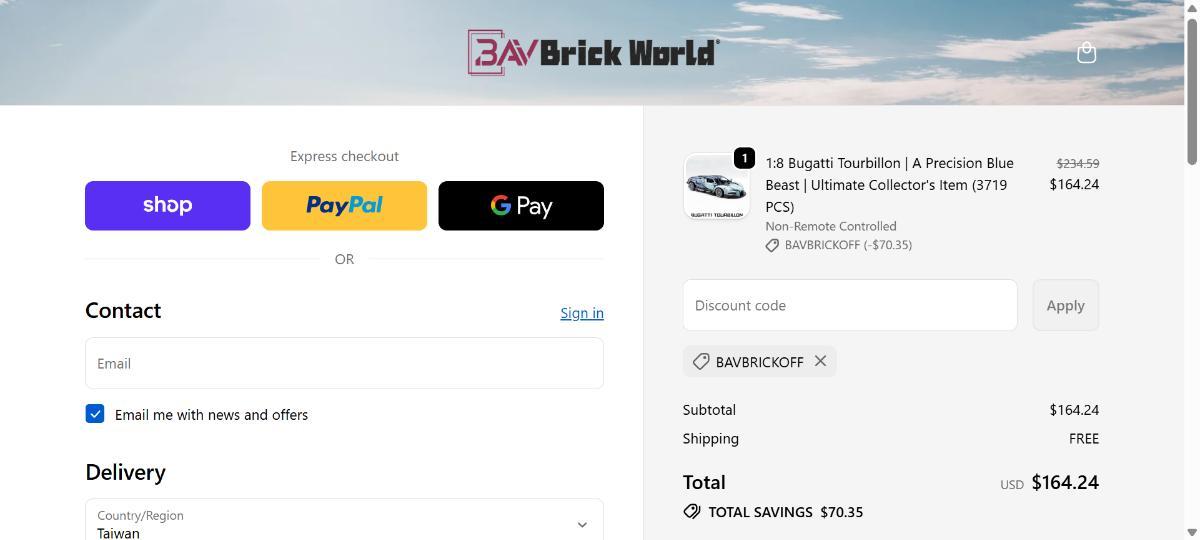Click the Bugatti Tourbillon product thumbnail

[x=716, y=187]
